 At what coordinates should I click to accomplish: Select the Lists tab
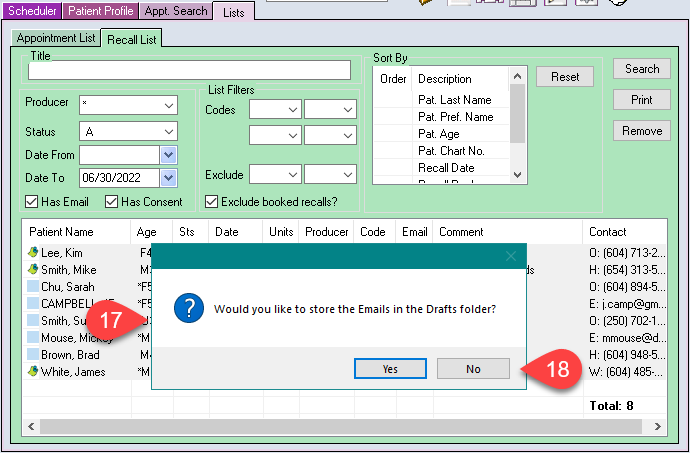pos(234,12)
